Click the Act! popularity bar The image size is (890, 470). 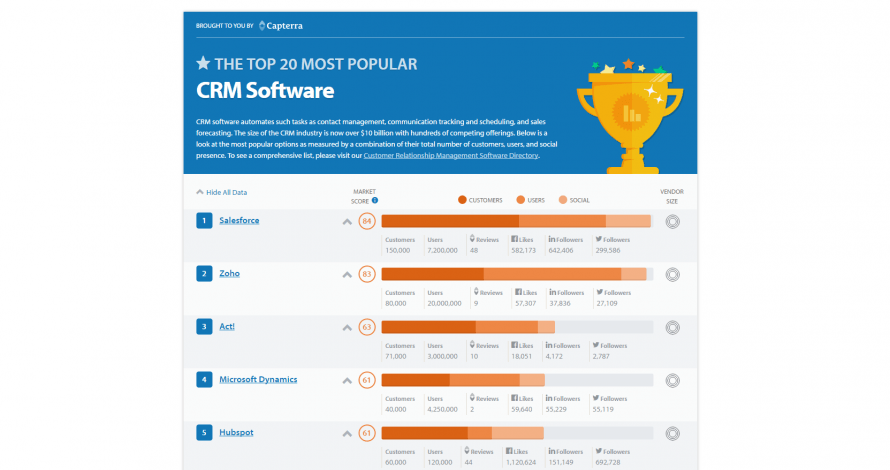tap(517, 327)
